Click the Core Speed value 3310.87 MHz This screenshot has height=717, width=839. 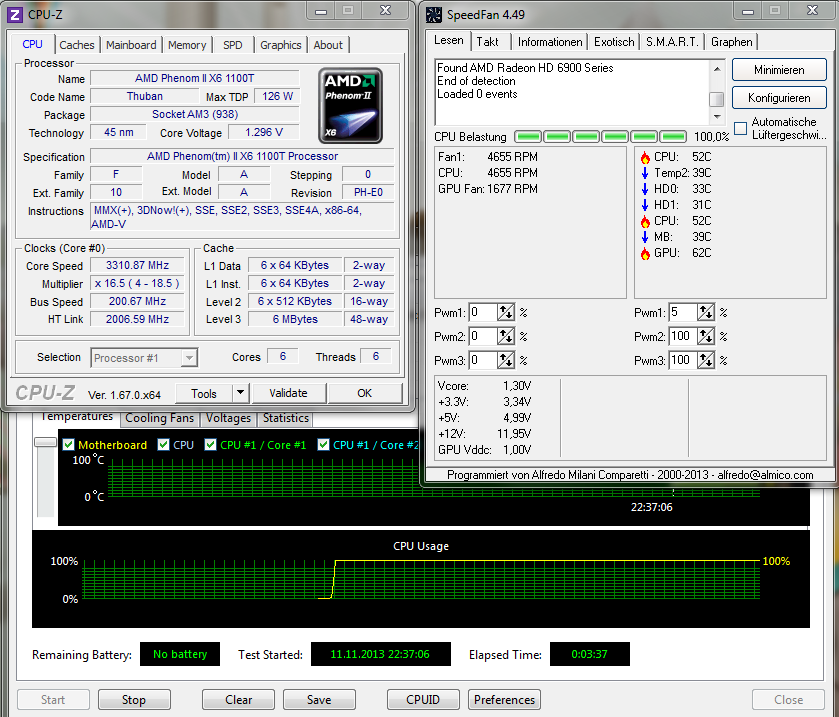pyautogui.click(x=138, y=265)
